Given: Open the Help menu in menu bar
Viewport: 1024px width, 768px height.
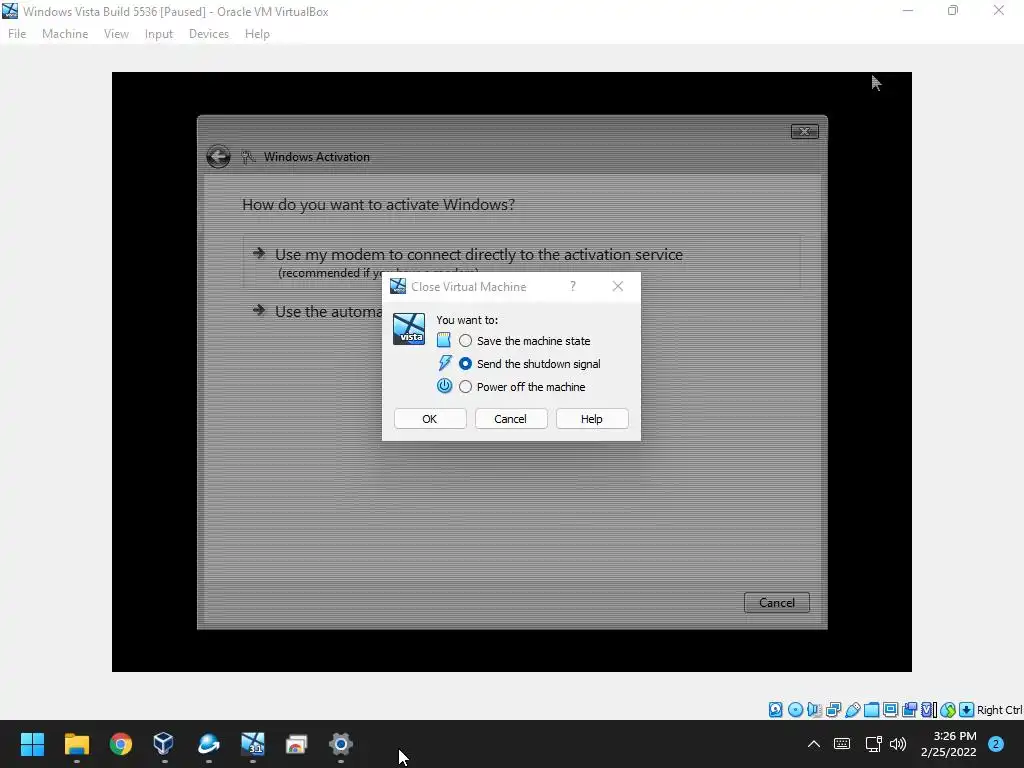Looking at the screenshot, I should [257, 34].
